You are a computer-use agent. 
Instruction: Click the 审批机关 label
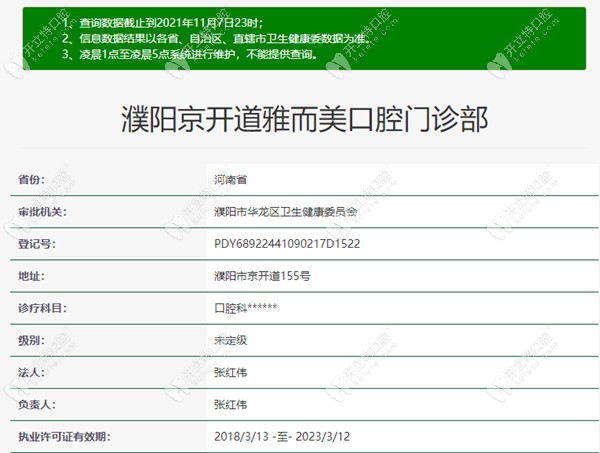pyautogui.click(x=42, y=212)
